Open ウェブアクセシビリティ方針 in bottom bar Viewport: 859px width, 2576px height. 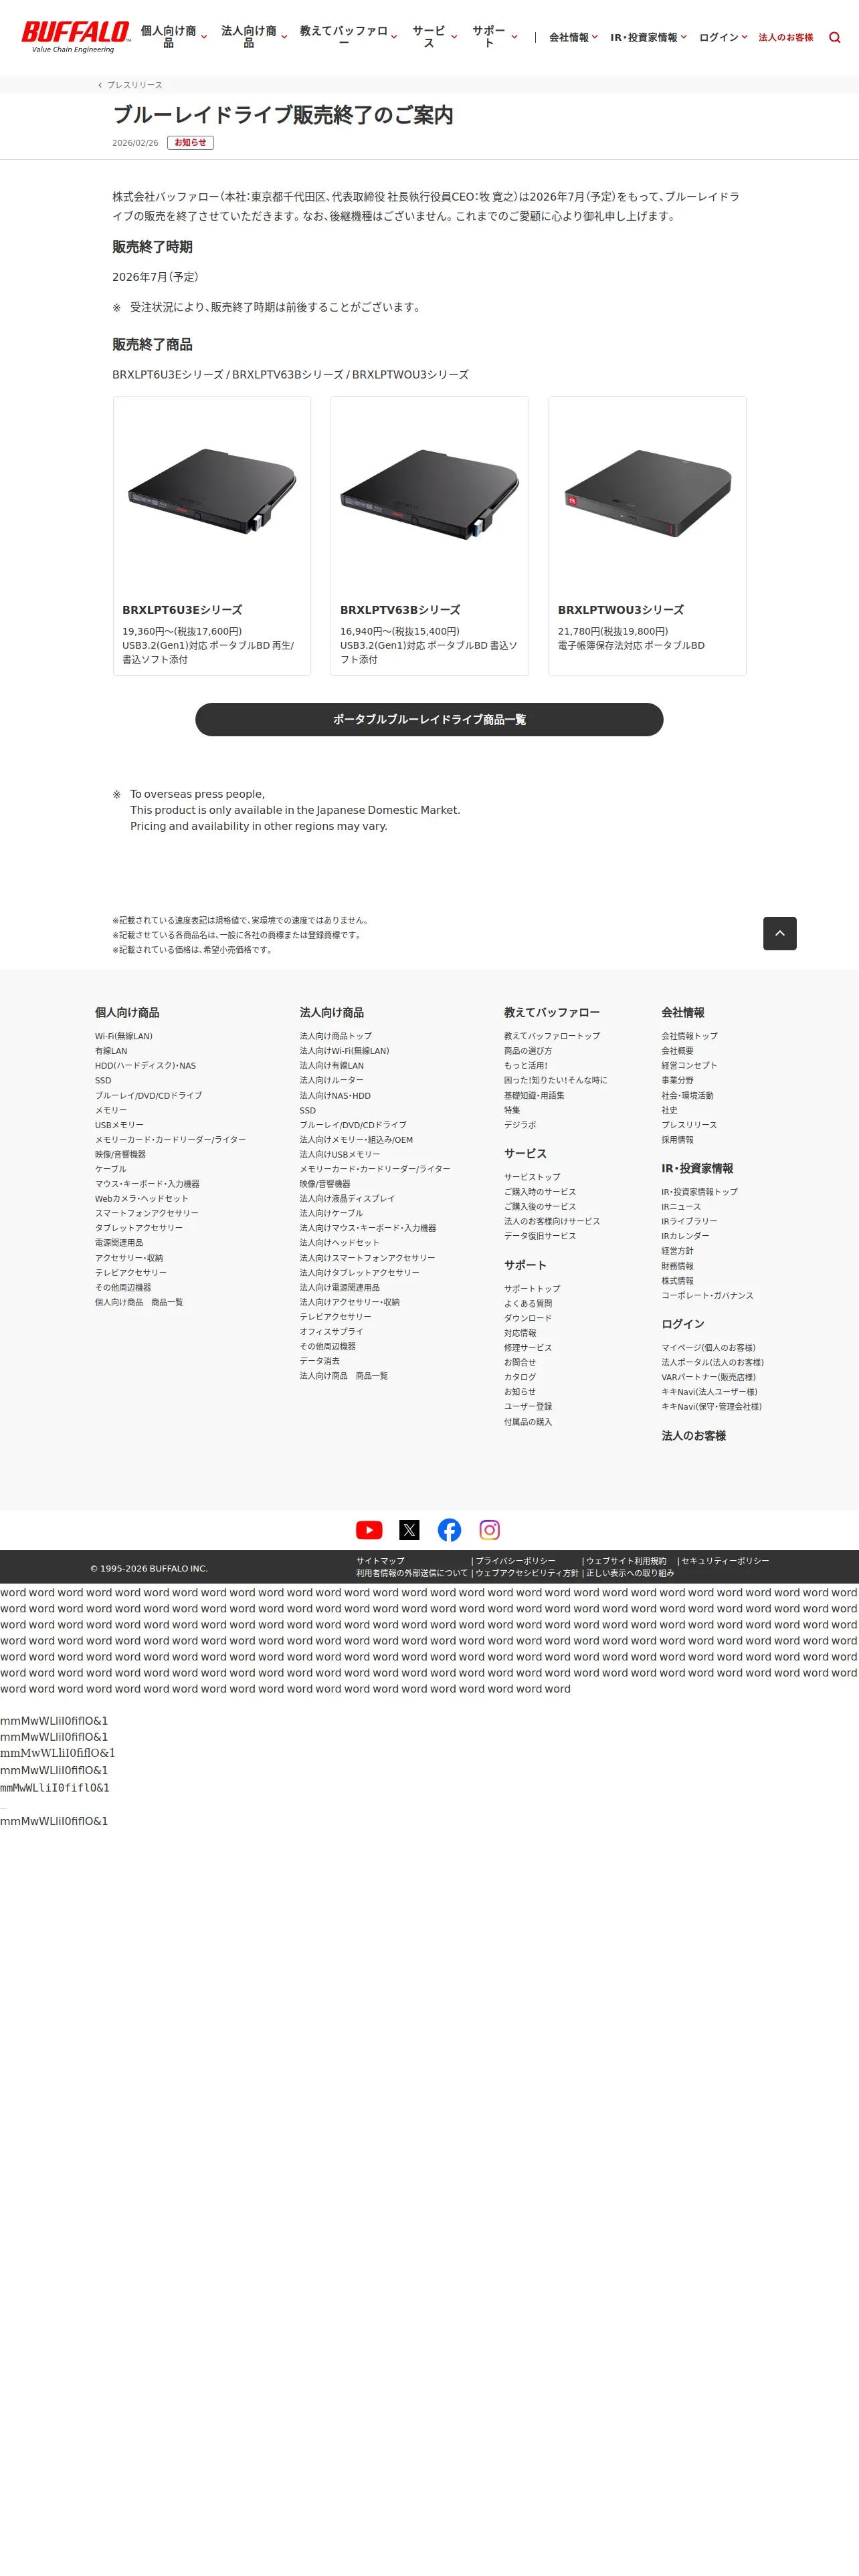[x=527, y=1573]
